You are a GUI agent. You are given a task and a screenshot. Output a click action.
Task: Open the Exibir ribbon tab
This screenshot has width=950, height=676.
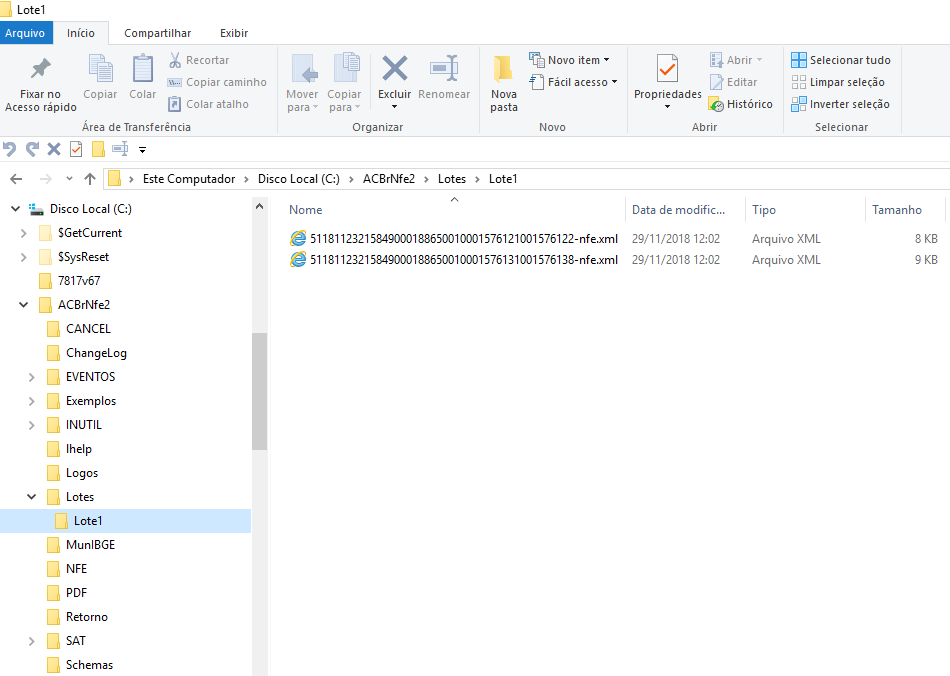tap(234, 33)
